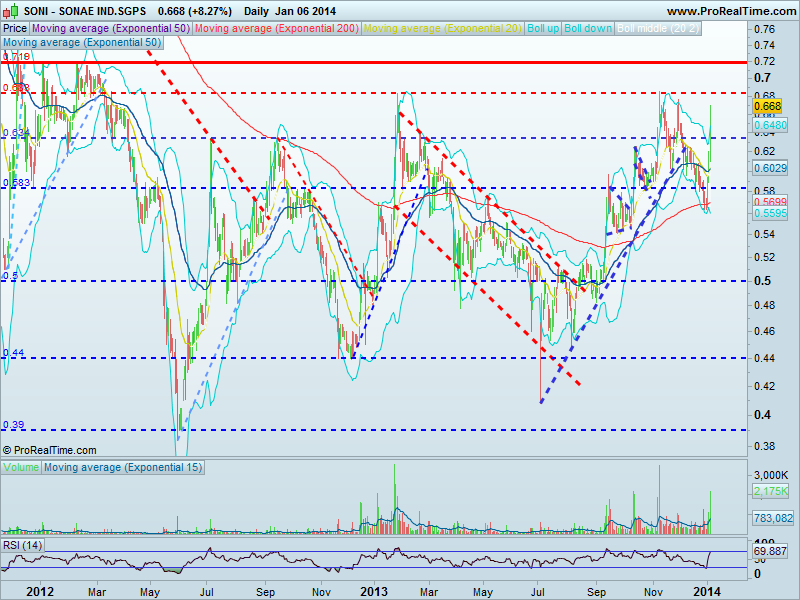Select the Boll up indicator label

pyautogui.click(x=543, y=29)
